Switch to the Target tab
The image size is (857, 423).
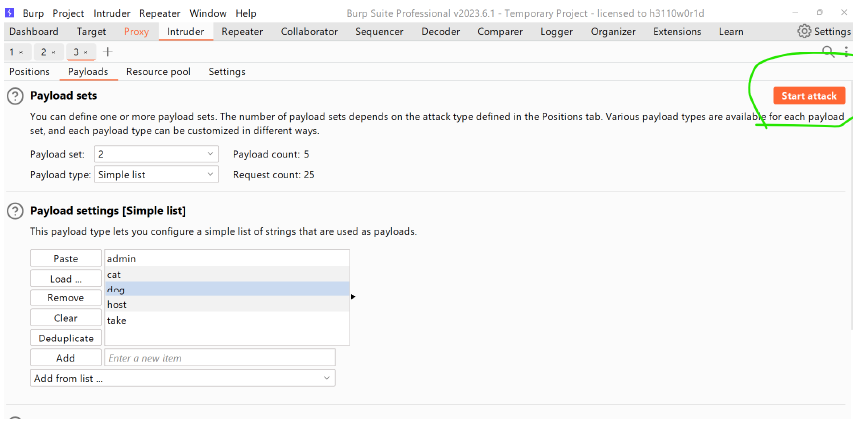(91, 32)
